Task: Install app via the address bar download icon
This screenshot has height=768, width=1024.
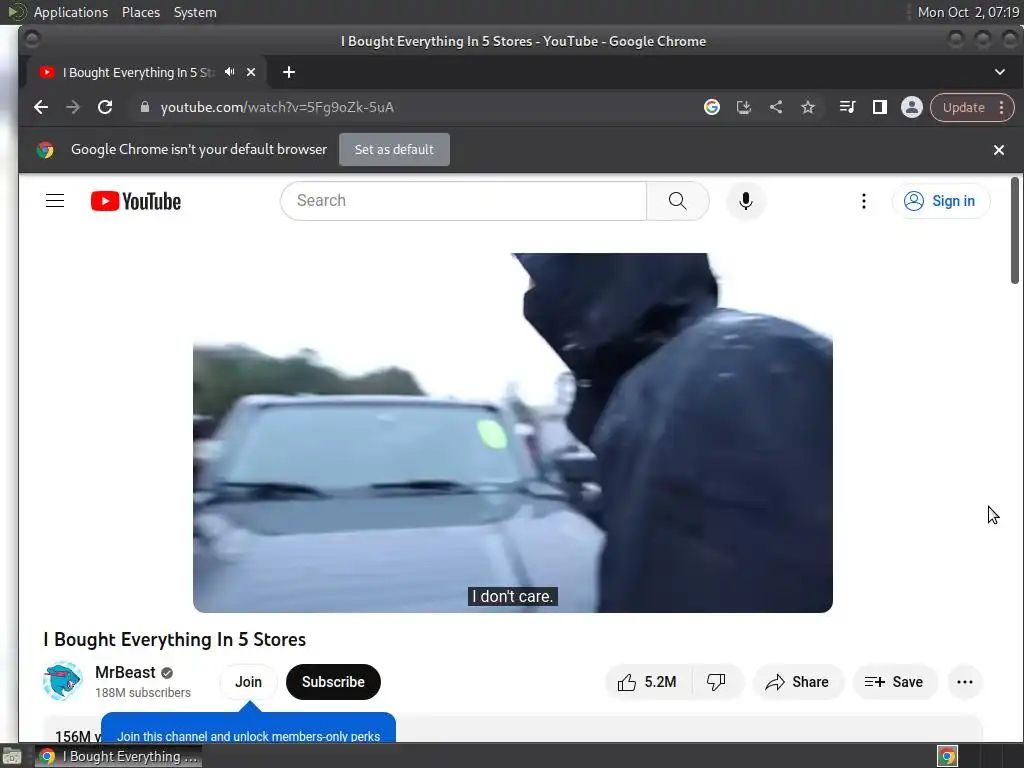Action: (744, 107)
